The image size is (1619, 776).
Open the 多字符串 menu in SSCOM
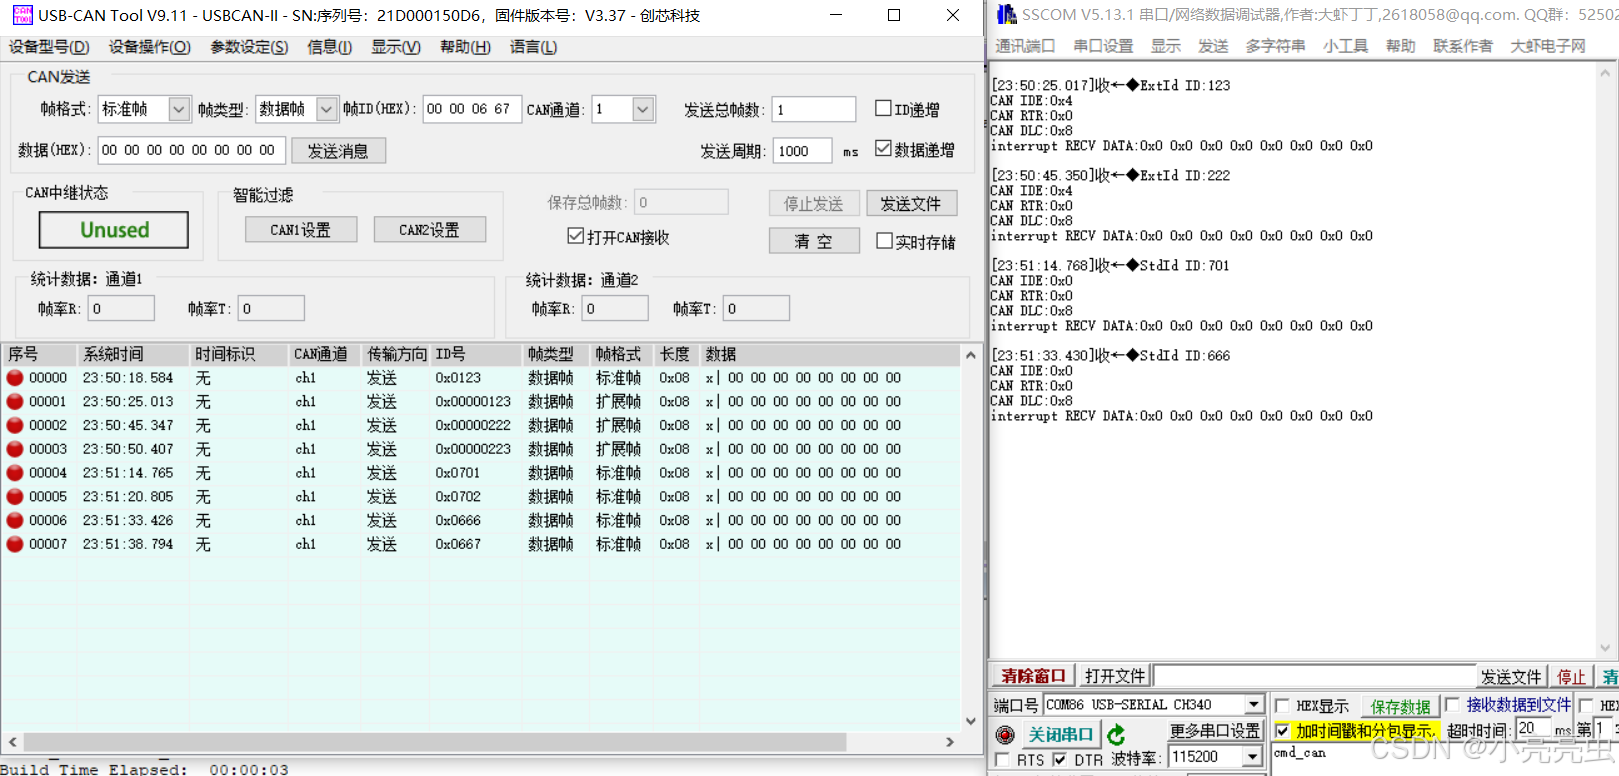(x=1275, y=46)
